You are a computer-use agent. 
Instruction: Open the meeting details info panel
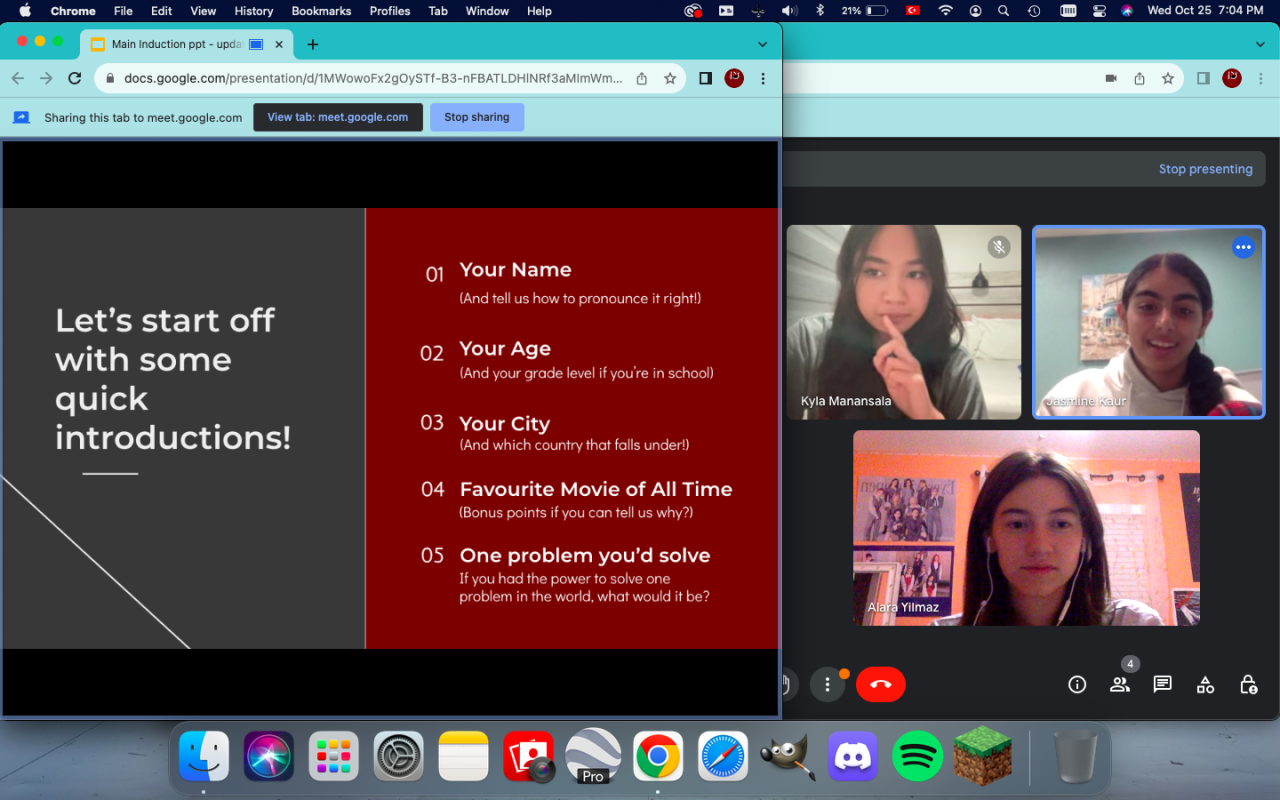tap(1077, 685)
